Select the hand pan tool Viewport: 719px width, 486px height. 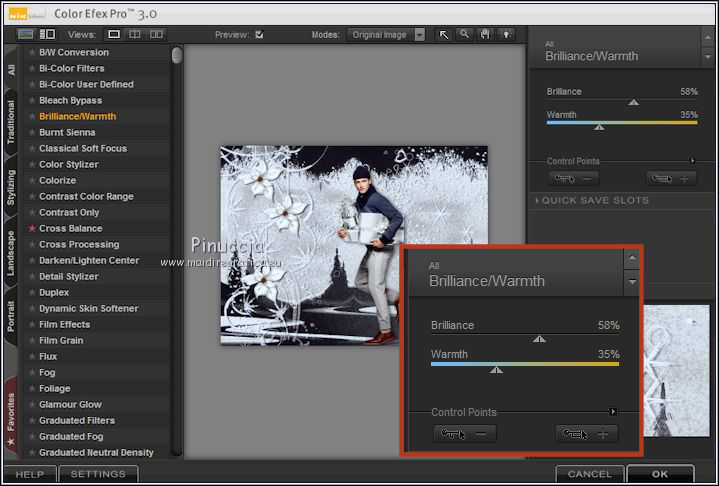485,34
